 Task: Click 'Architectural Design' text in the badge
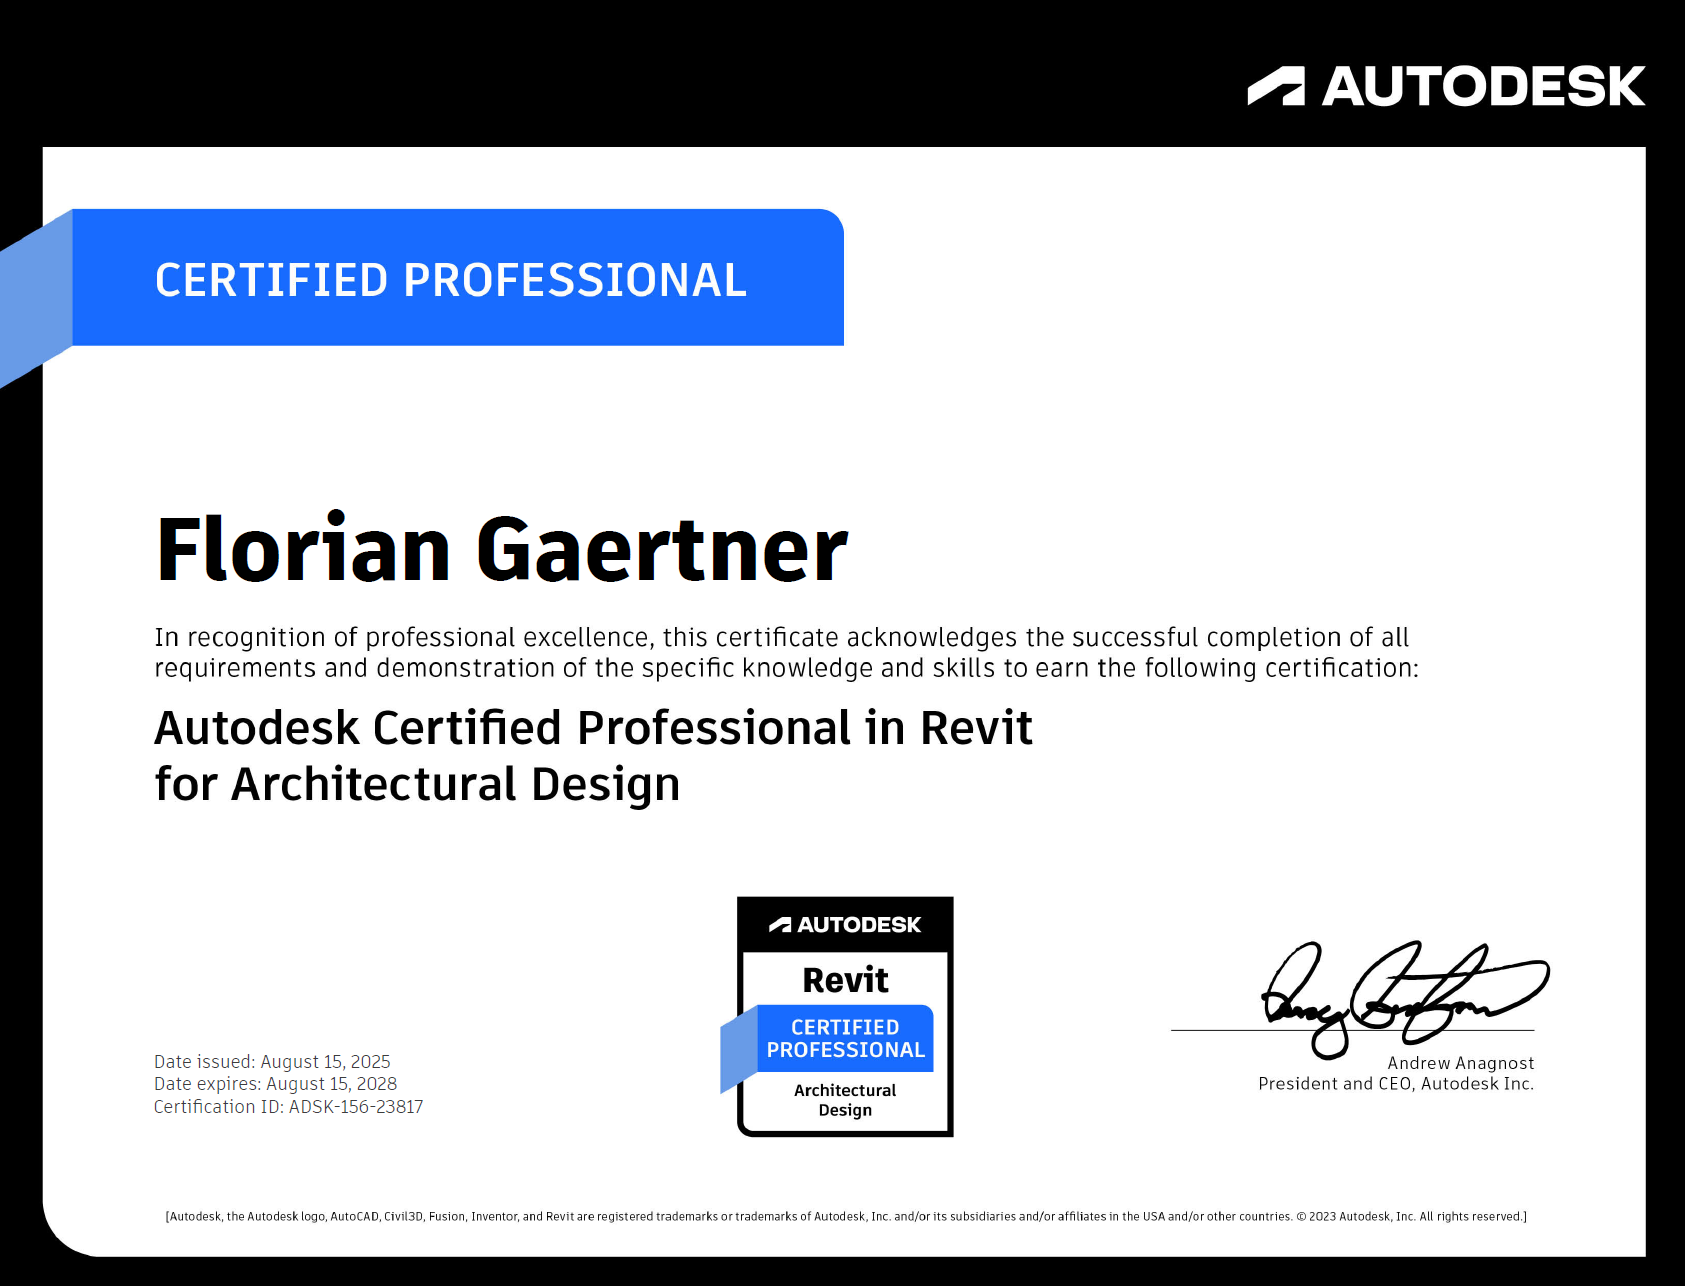[845, 1100]
